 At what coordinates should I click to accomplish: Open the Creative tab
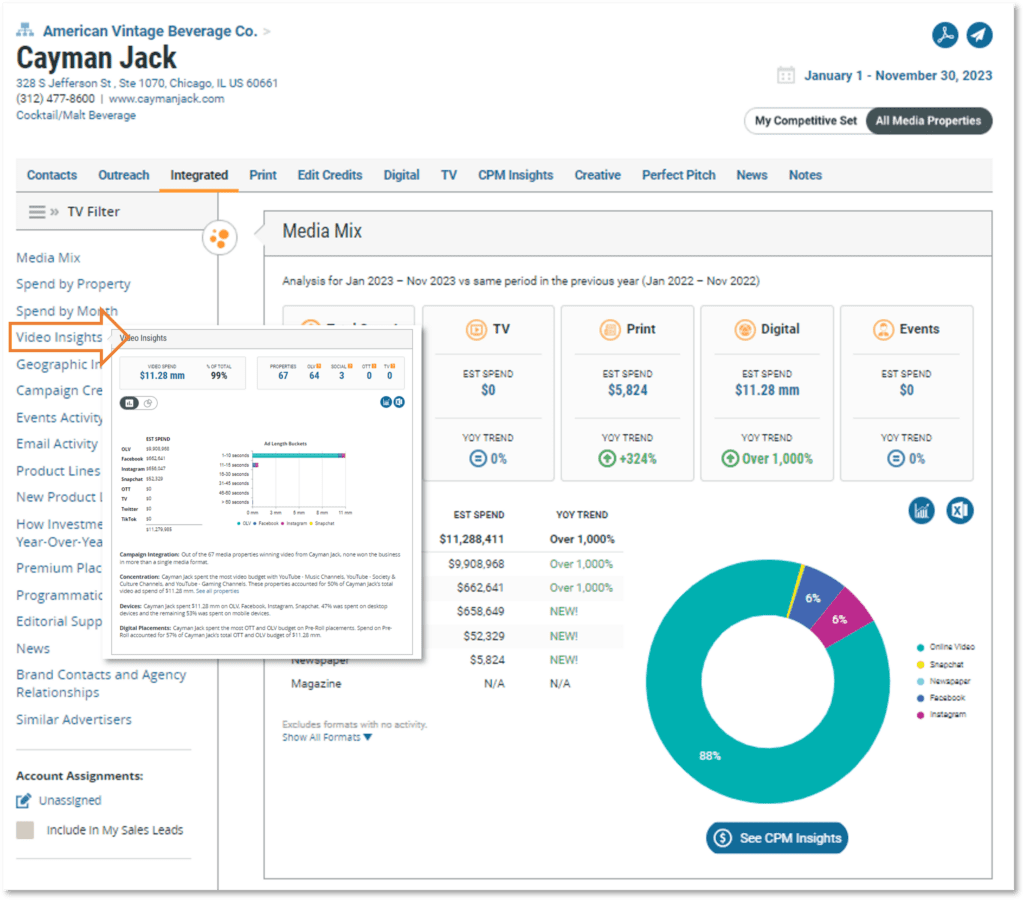[x=598, y=175]
